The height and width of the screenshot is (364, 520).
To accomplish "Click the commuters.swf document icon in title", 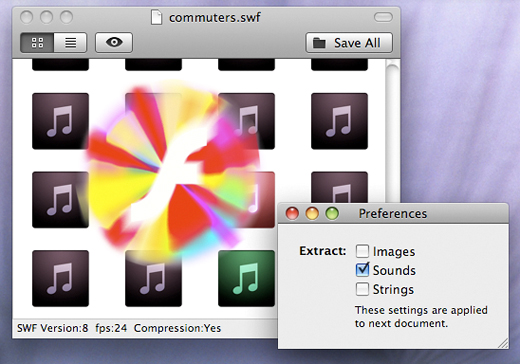I will [156, 17].
